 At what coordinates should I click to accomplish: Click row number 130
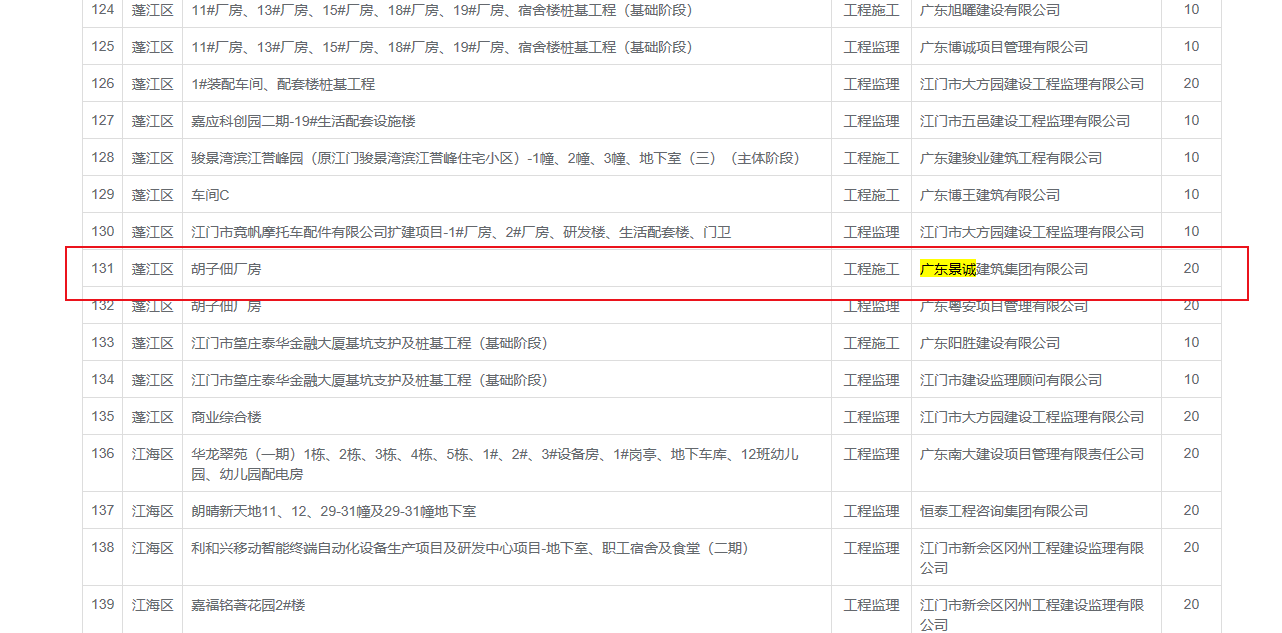click(103, 232)
